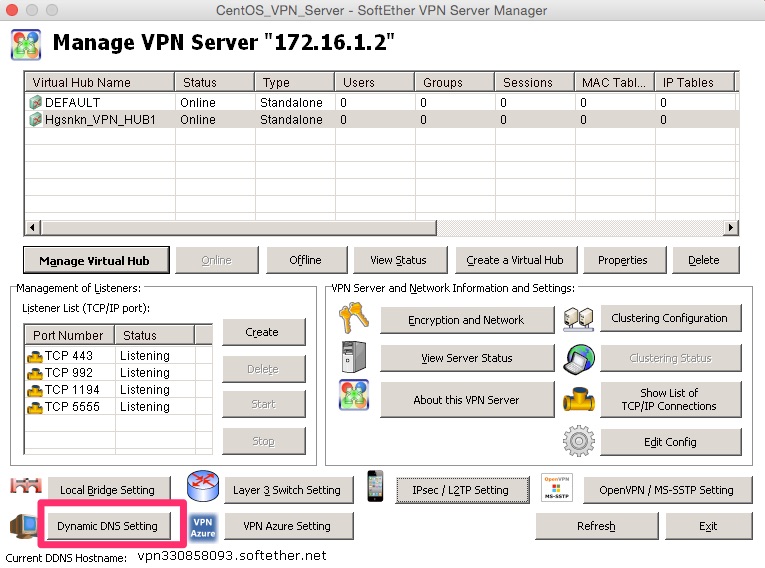
Task: Click the monitor icon beside Dynamic DNS Setting
Action: click(24, 526)
